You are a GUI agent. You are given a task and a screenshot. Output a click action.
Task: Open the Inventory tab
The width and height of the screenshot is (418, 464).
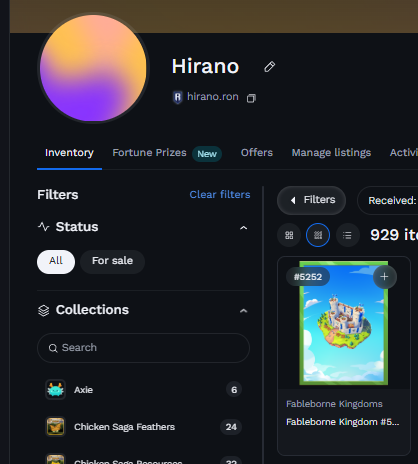[69, 153]
